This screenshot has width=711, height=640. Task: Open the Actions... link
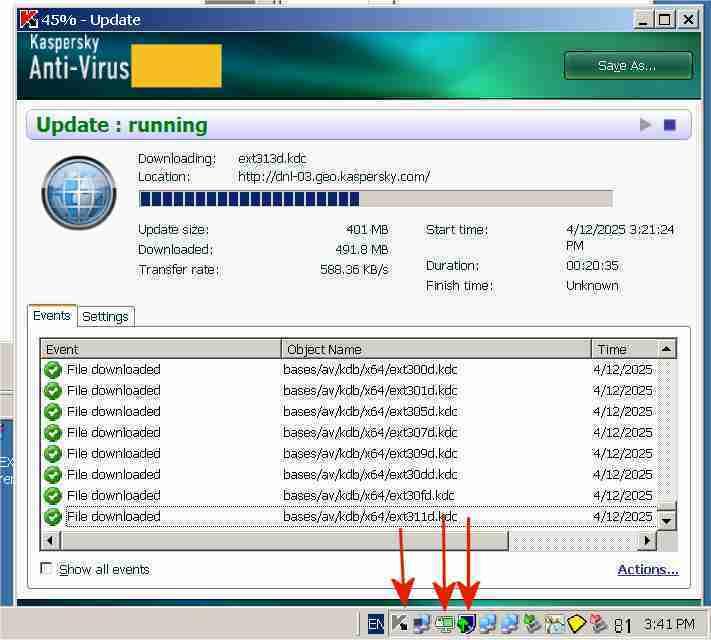[x=648, y=569]
